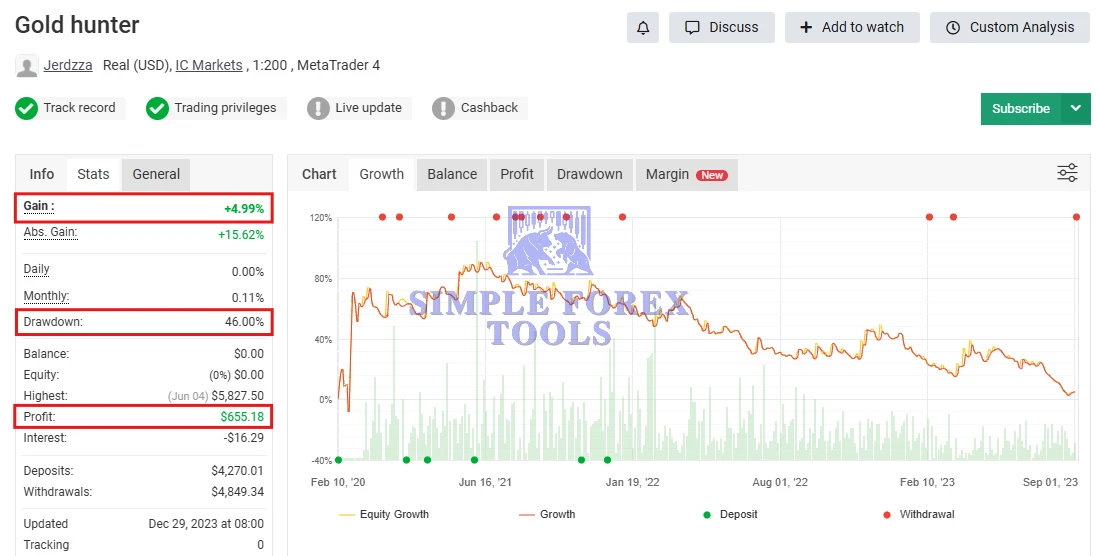Click the plus icon in Add to watch

coord(806,27)
